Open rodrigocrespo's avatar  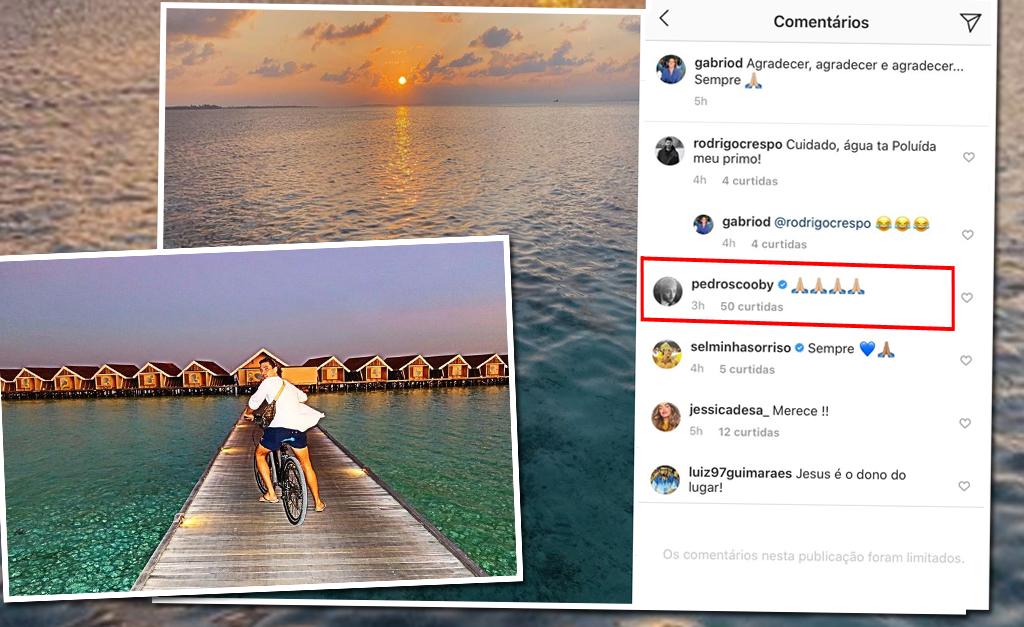pos(668,151)
